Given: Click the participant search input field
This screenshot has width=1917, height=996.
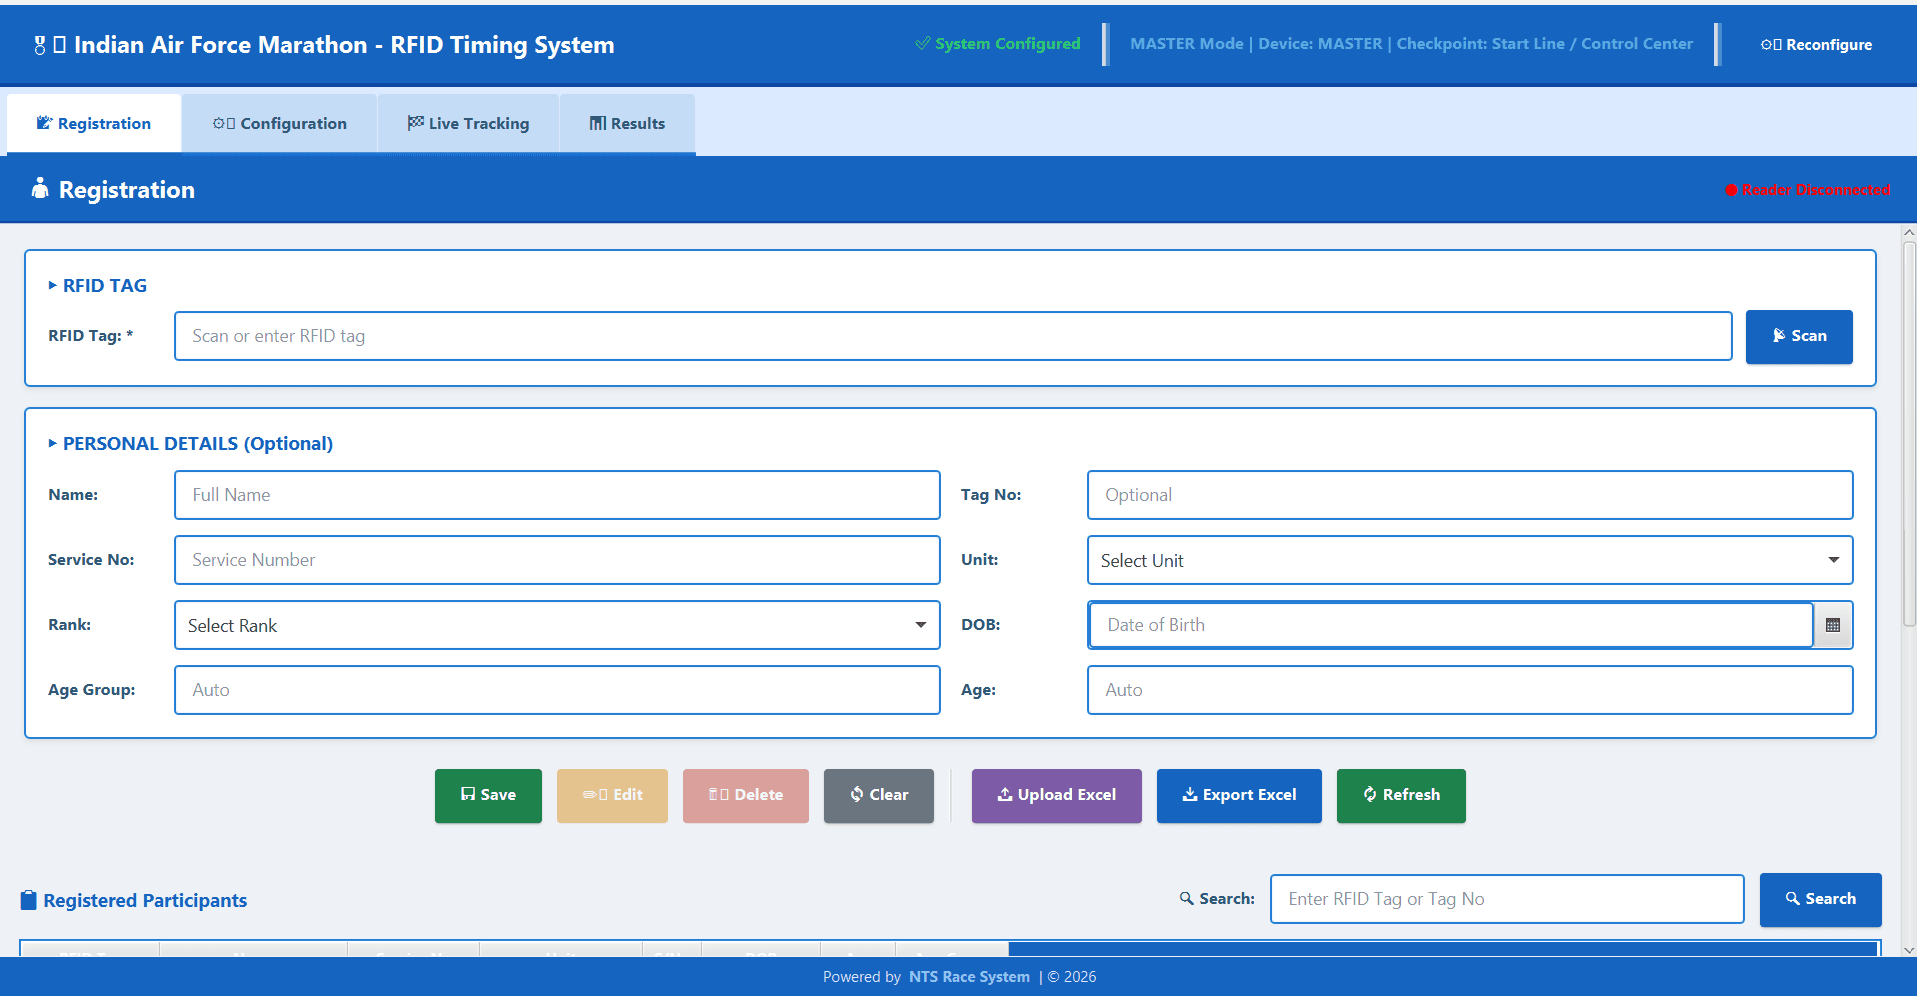Looking at the screenshot, I should [x=1507, y=899].
